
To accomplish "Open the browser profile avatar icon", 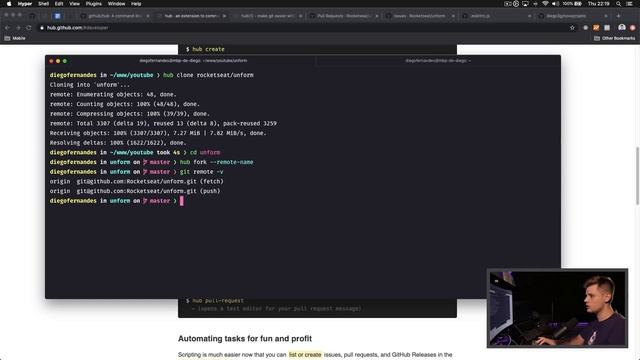I will (x=622, y=27).
